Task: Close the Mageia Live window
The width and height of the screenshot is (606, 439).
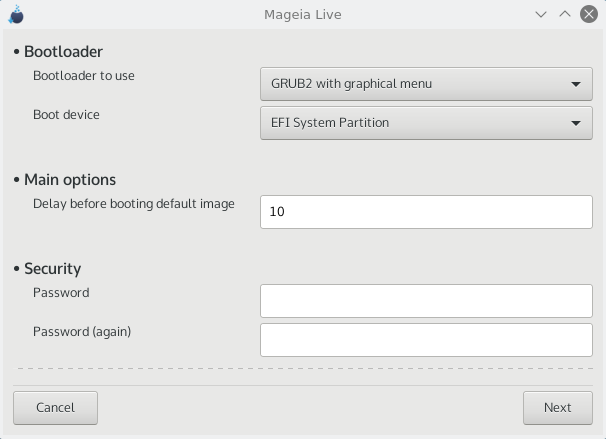Action: [587, 15]
